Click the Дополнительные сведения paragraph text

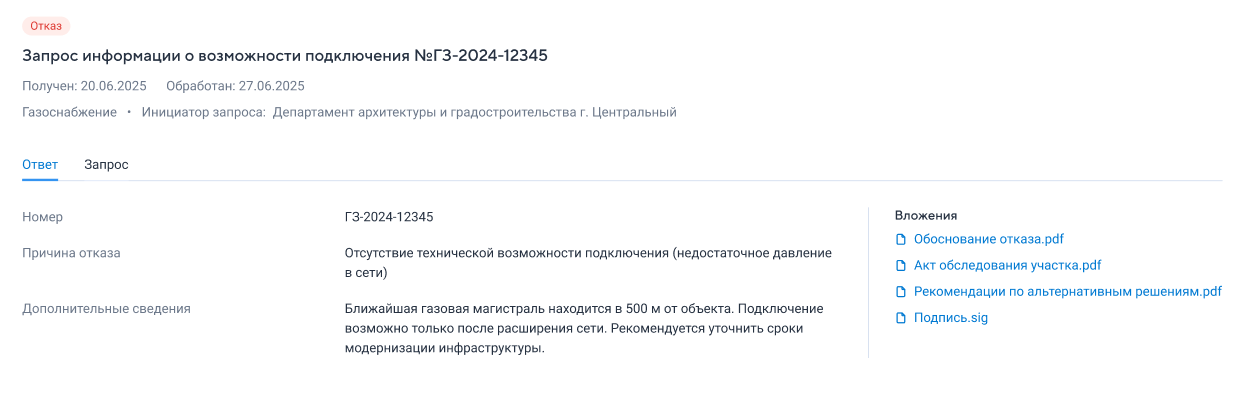(584, 328)
